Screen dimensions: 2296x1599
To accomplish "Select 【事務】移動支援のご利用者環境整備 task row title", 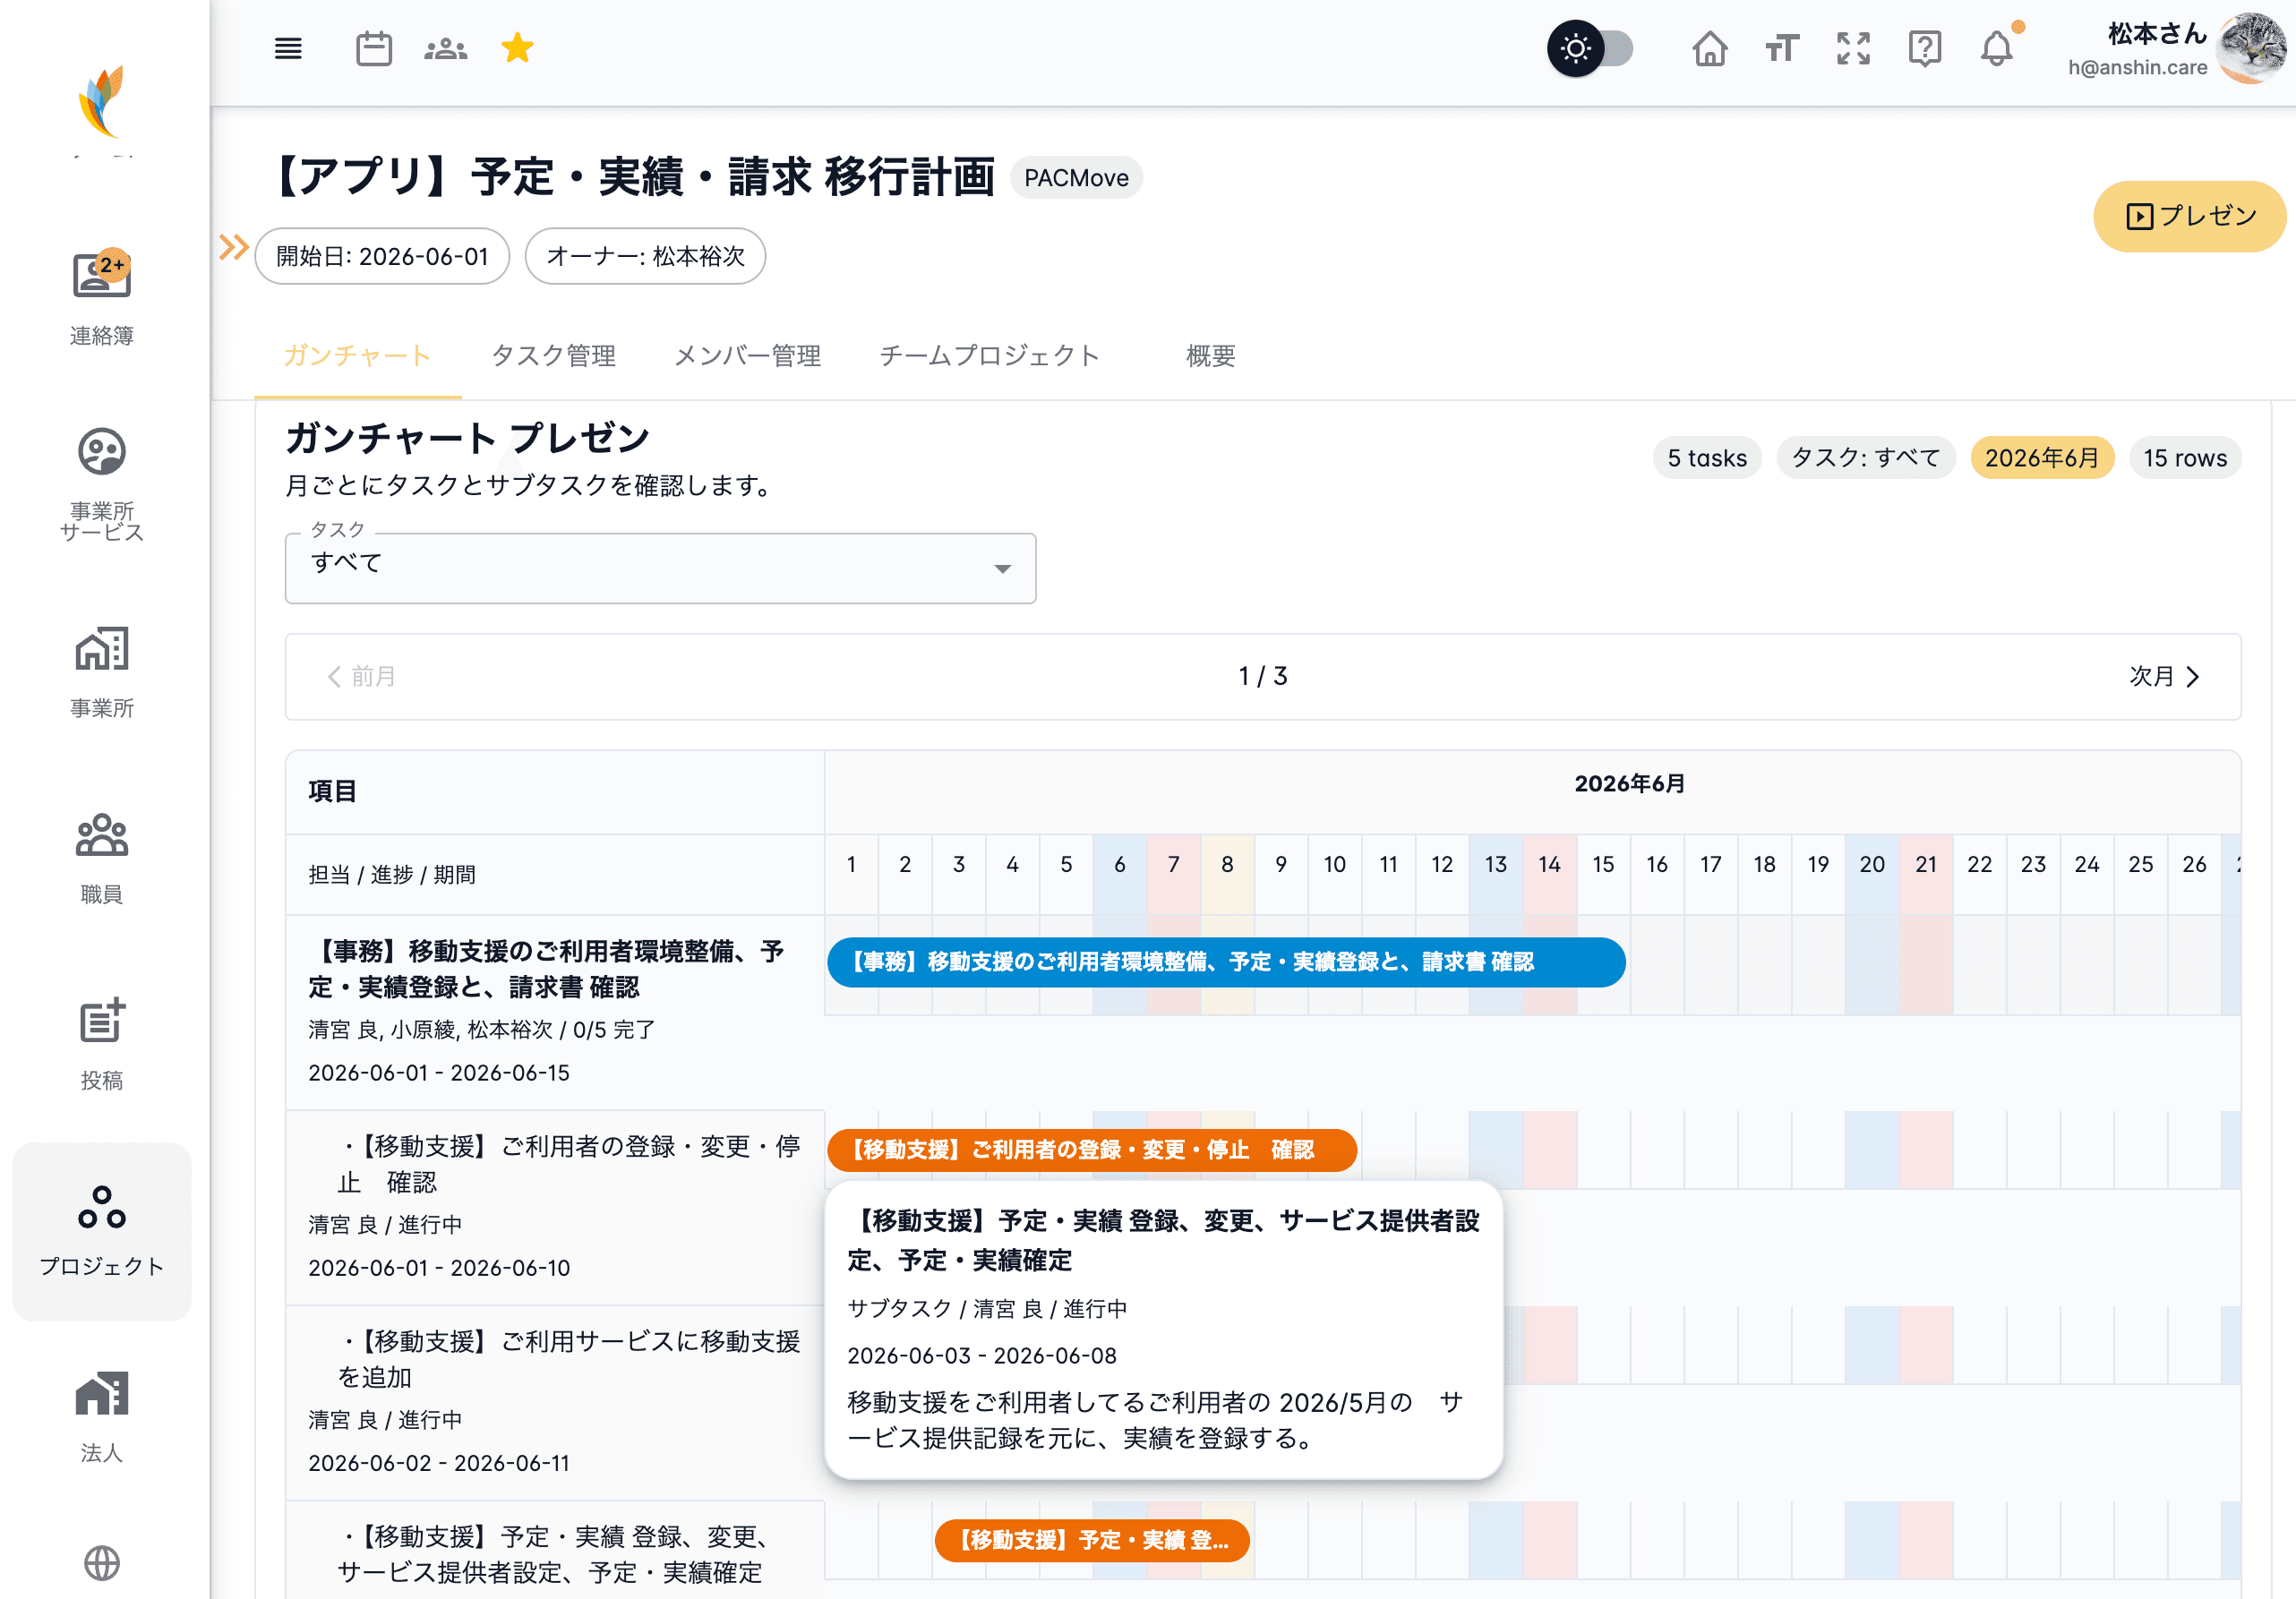I will point(546,969).
